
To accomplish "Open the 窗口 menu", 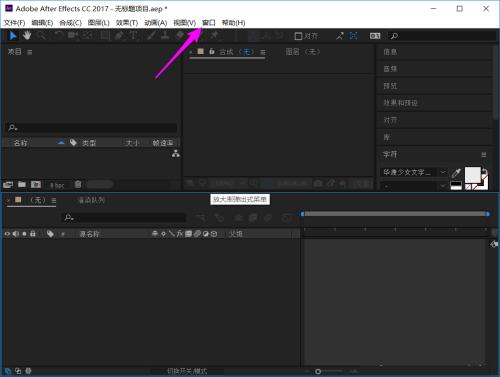I will click(209, 23).
